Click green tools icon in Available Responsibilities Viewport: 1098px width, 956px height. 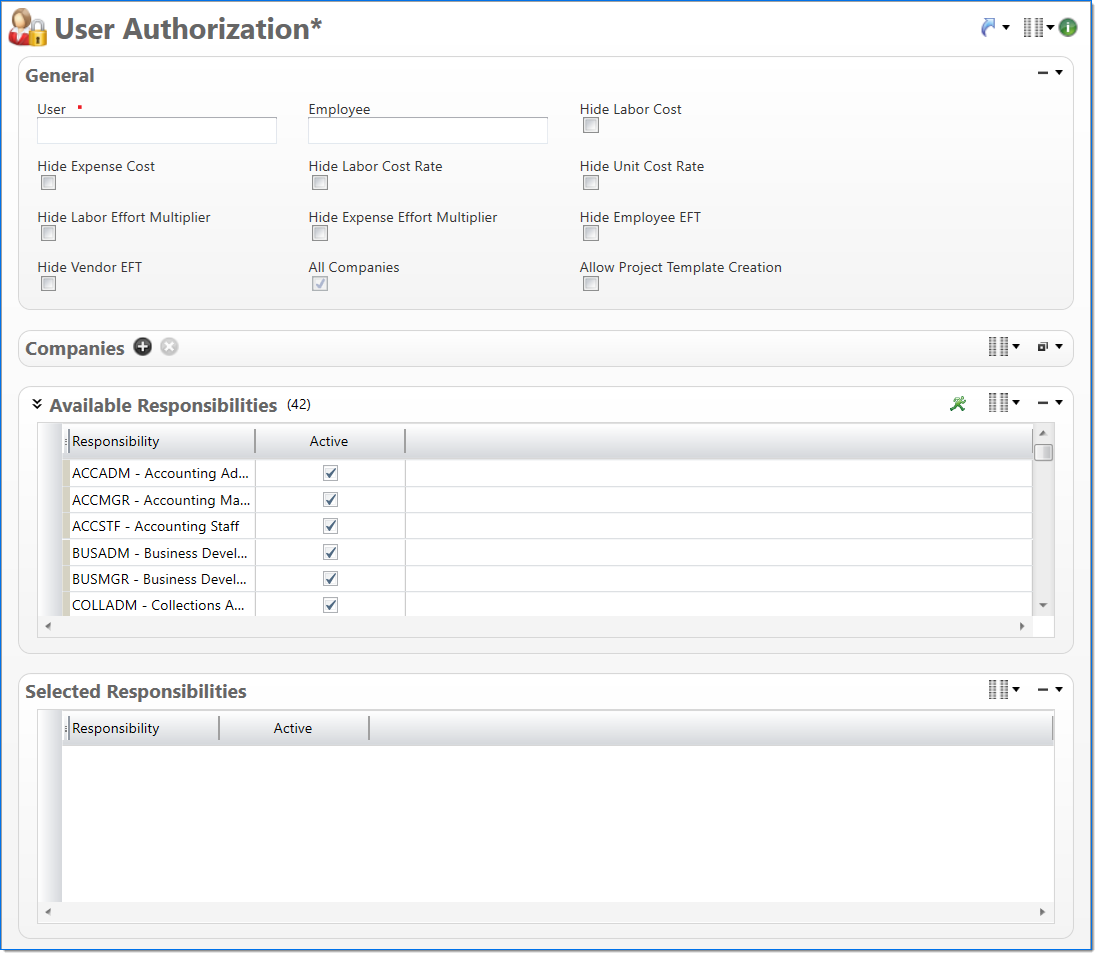click(958, 404)
